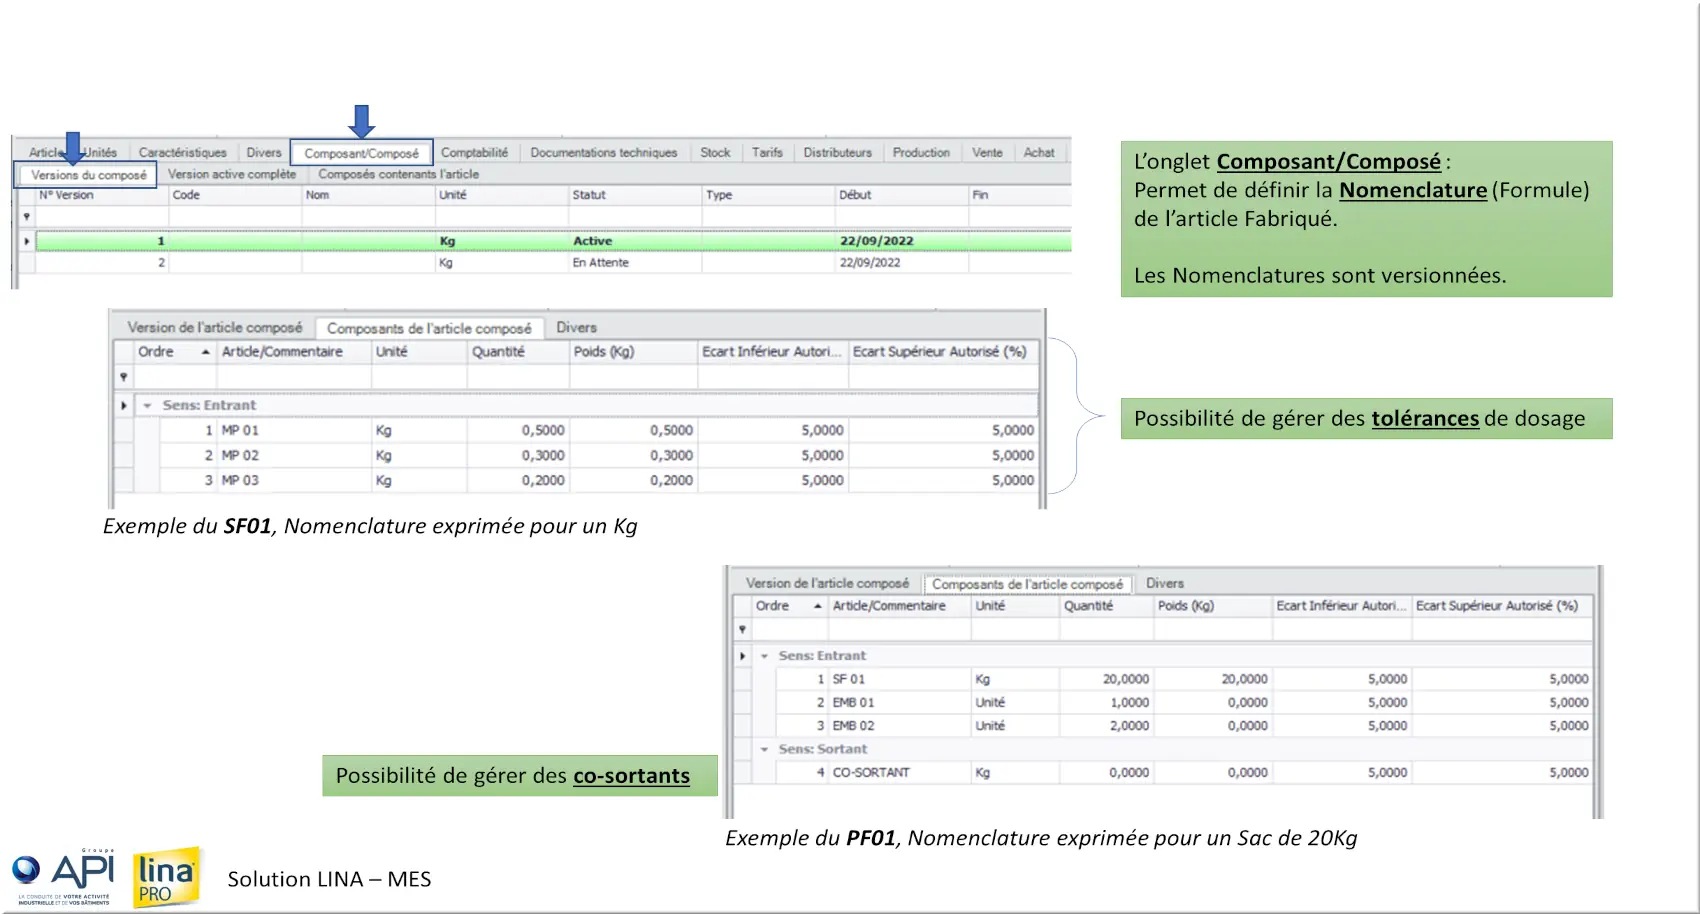Screen dimensions: 1700x914
Task: Open the Vente tab
Action: (x=987, y=153)
